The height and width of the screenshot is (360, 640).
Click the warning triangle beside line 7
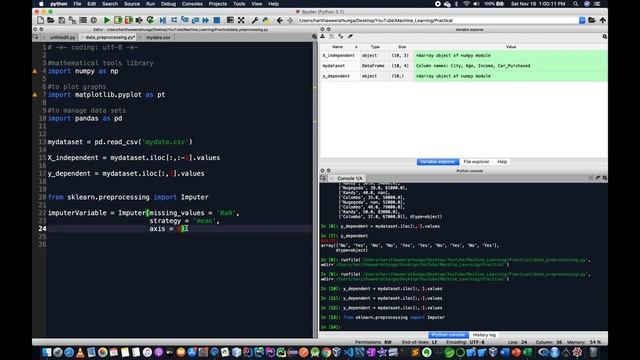tap(35, 95)
